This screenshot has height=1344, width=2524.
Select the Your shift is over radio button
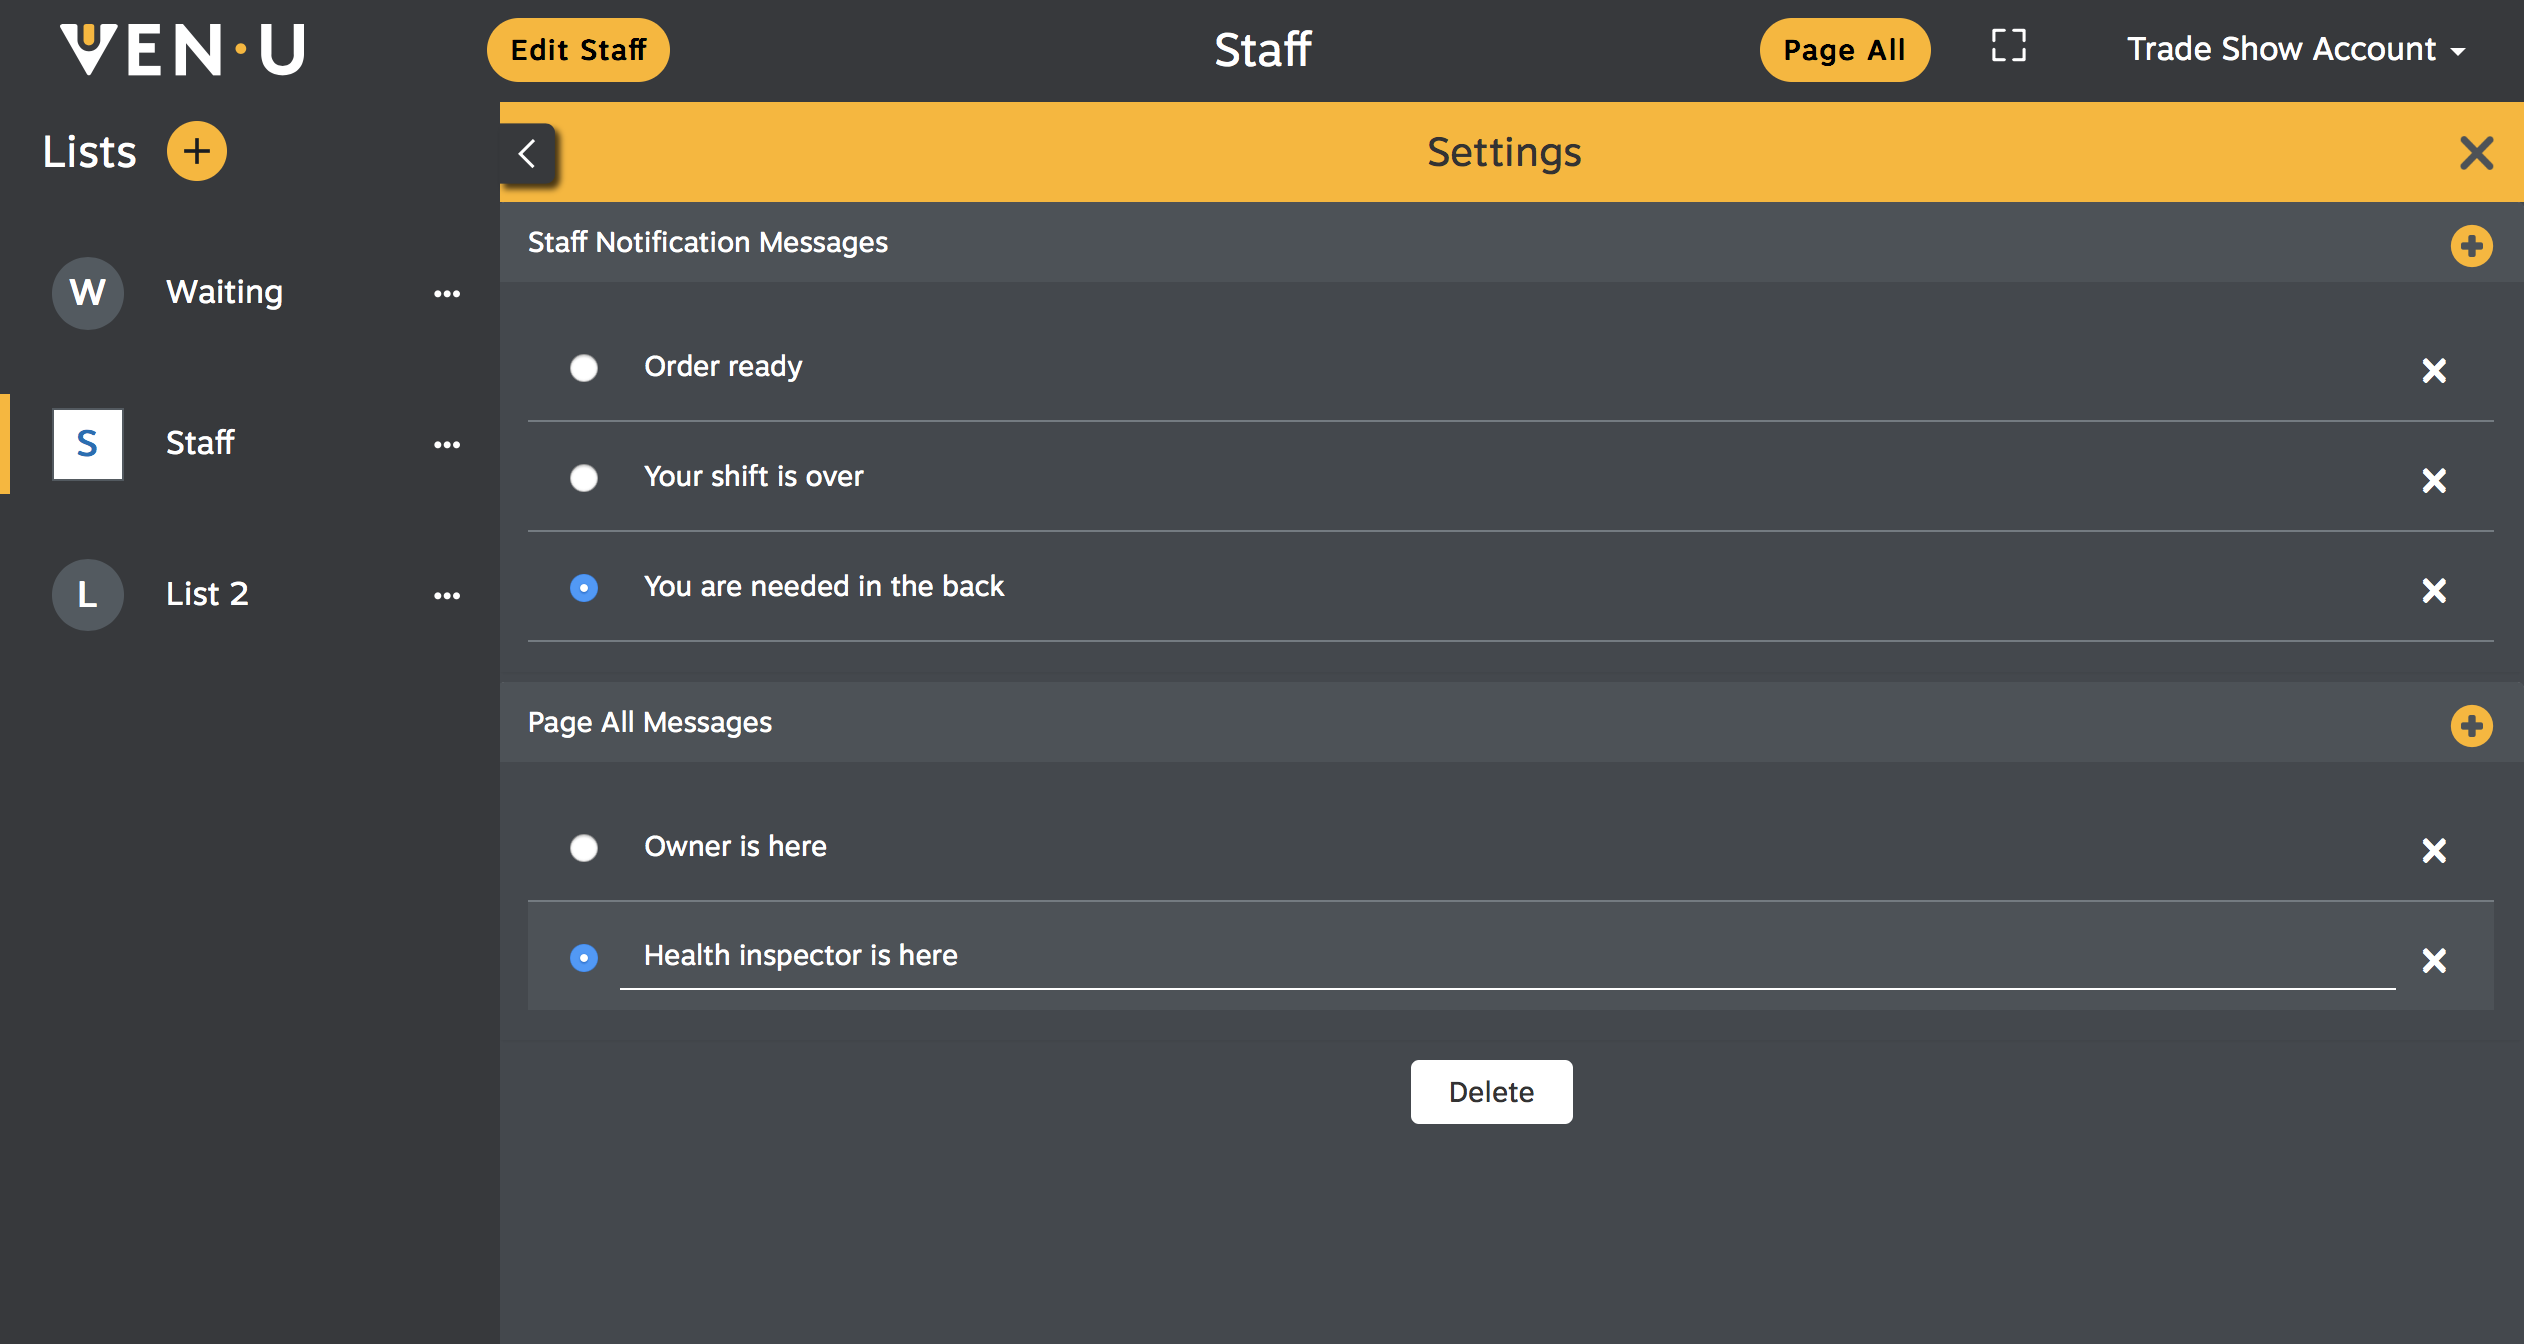584,478
